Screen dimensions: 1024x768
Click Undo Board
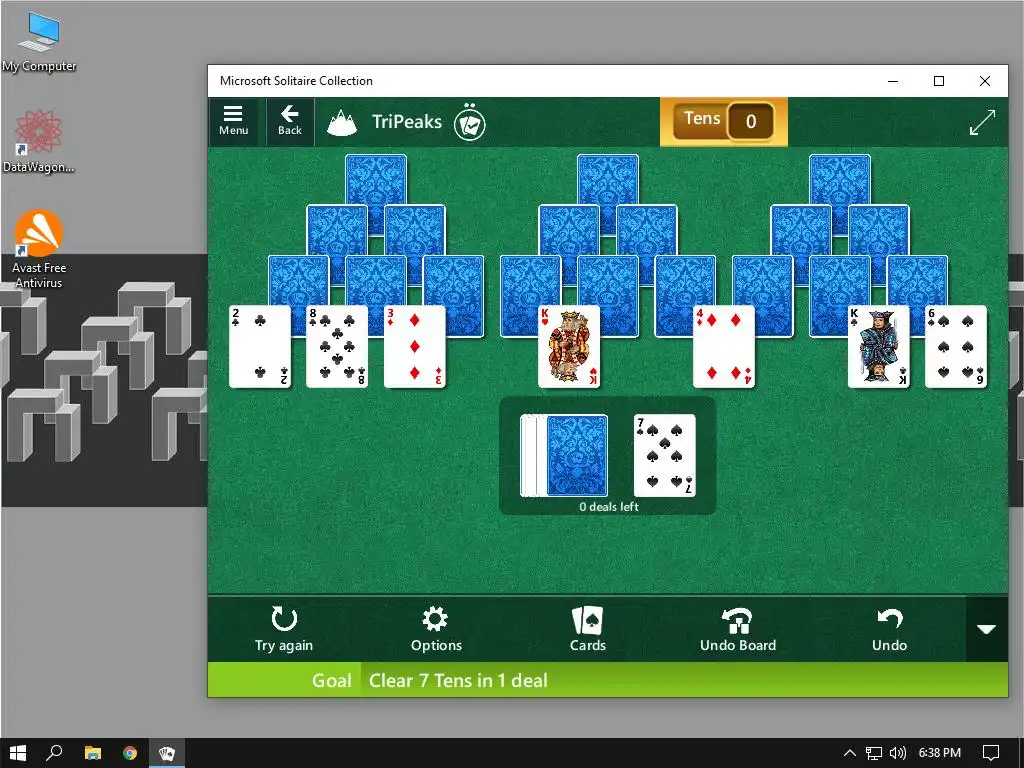738,629
